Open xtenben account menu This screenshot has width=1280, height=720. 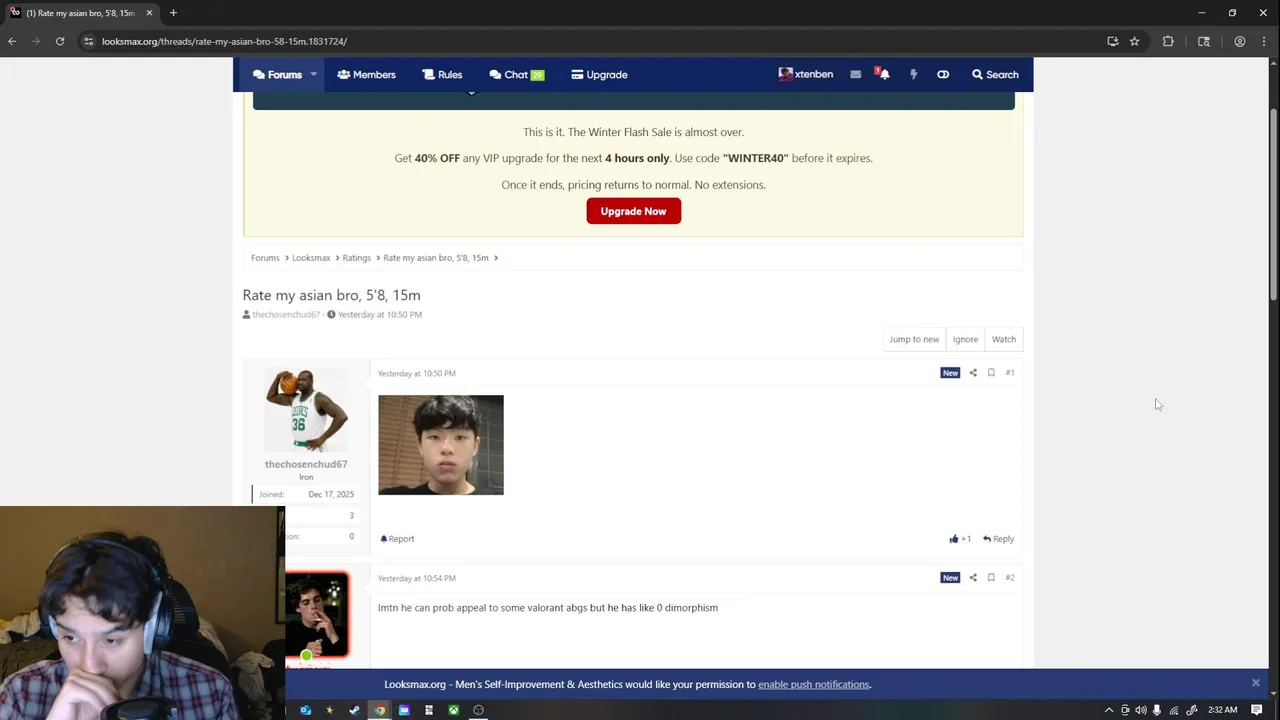point(806,74)
